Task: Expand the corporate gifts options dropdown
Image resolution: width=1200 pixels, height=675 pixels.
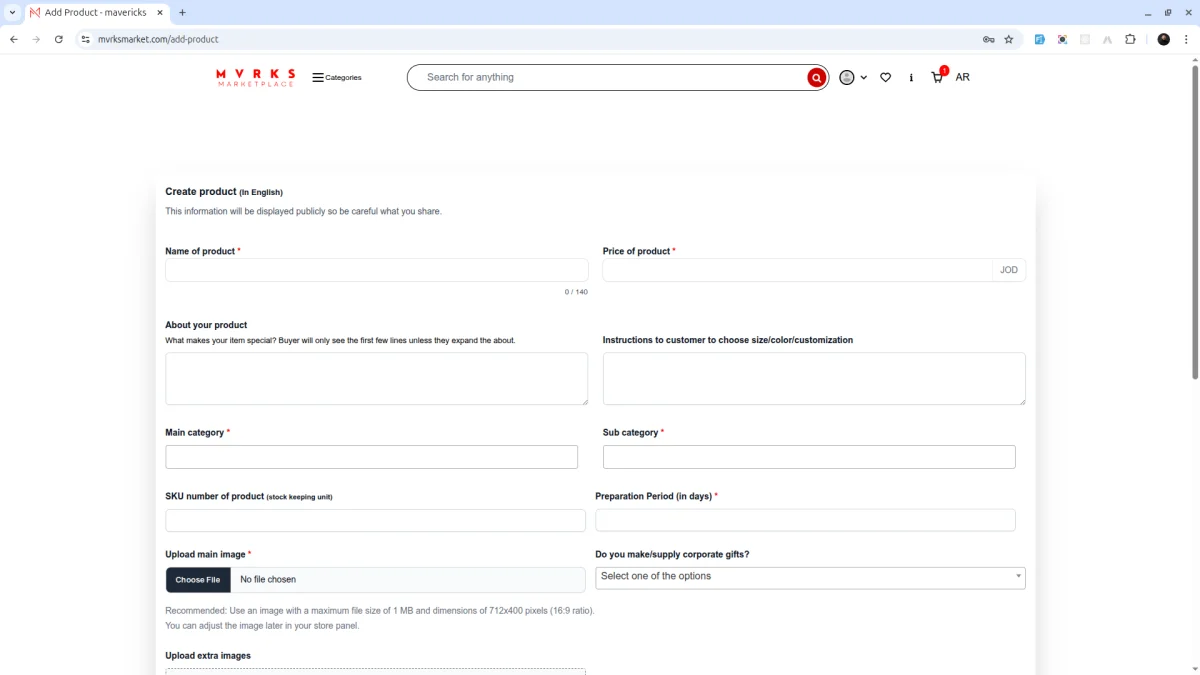Action: coord(810,577)
